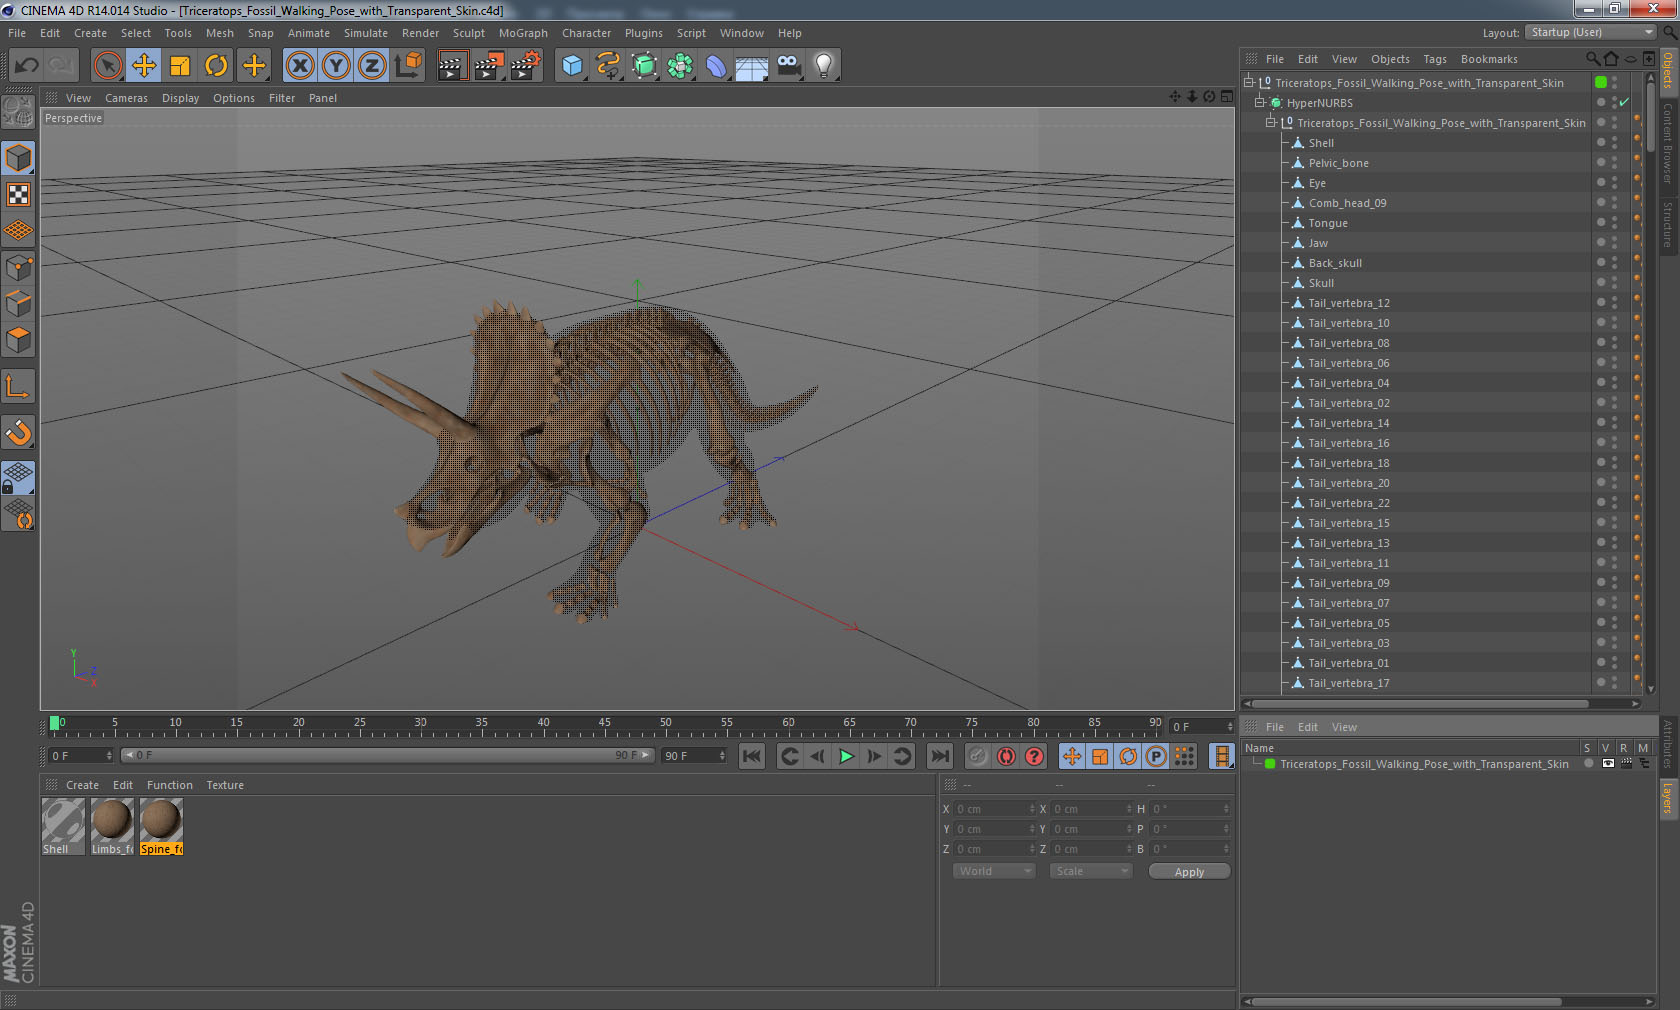
Task: Click the coordinate system icon
Action: (x=408, y=66)
